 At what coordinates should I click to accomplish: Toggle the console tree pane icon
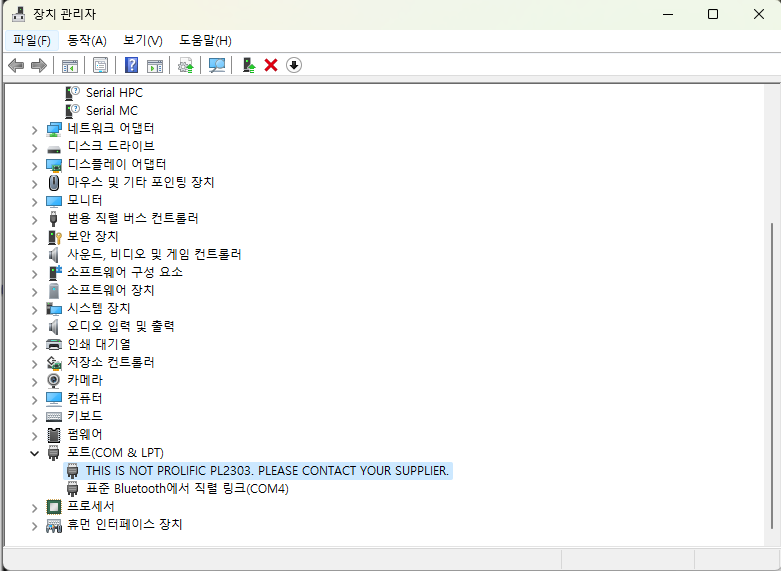(70, 65)
